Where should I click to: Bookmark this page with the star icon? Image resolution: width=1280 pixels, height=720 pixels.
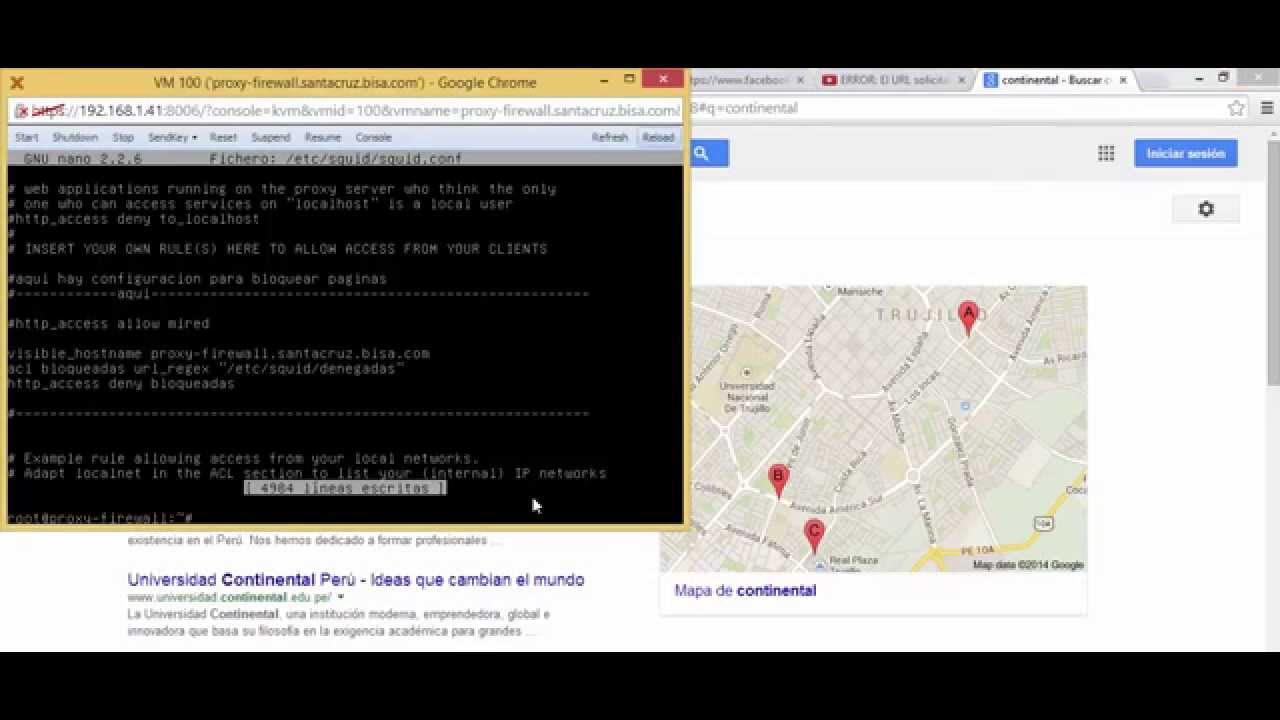1236,108
